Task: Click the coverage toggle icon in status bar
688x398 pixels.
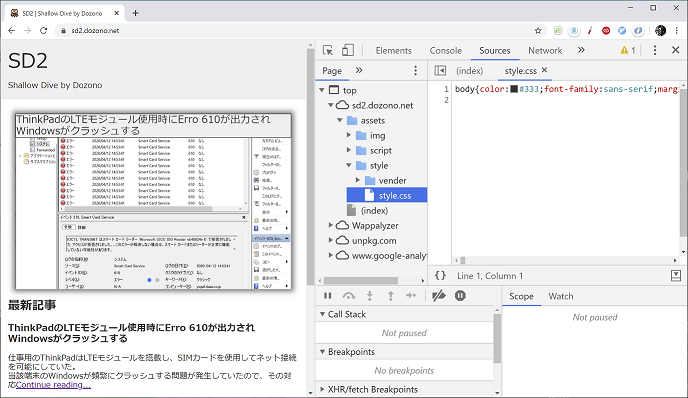Action: coord(676,276)
